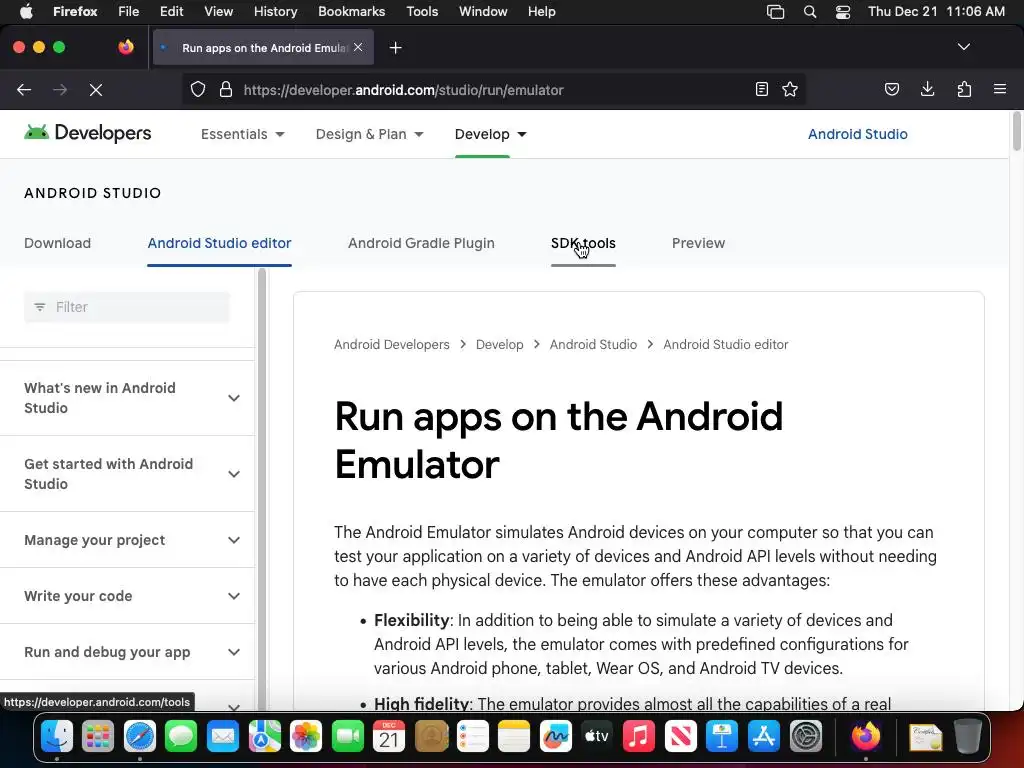
Task: Click the Develop breadcrumb link
Action: click(x=500, y=344)
